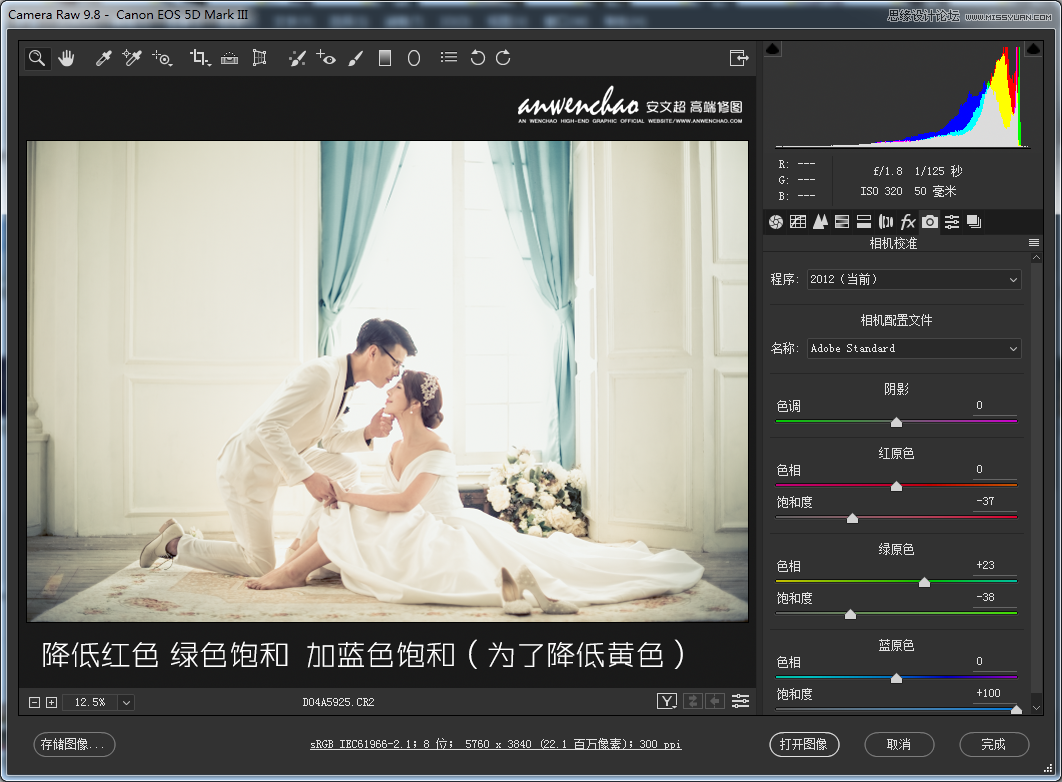
Task: Select the White Balance tool
Action: 103,57
